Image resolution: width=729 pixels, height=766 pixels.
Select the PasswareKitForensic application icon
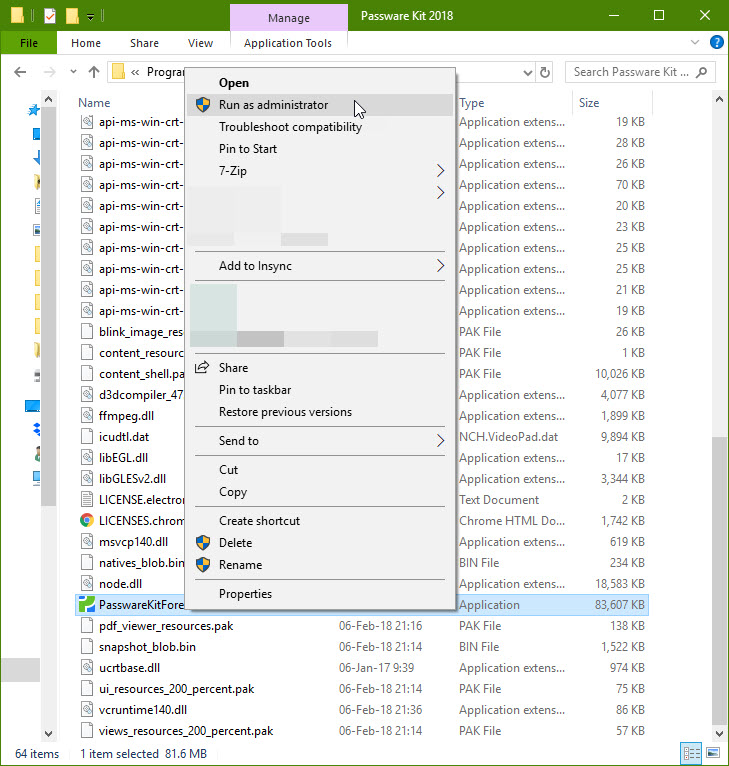tap(87, 605)
